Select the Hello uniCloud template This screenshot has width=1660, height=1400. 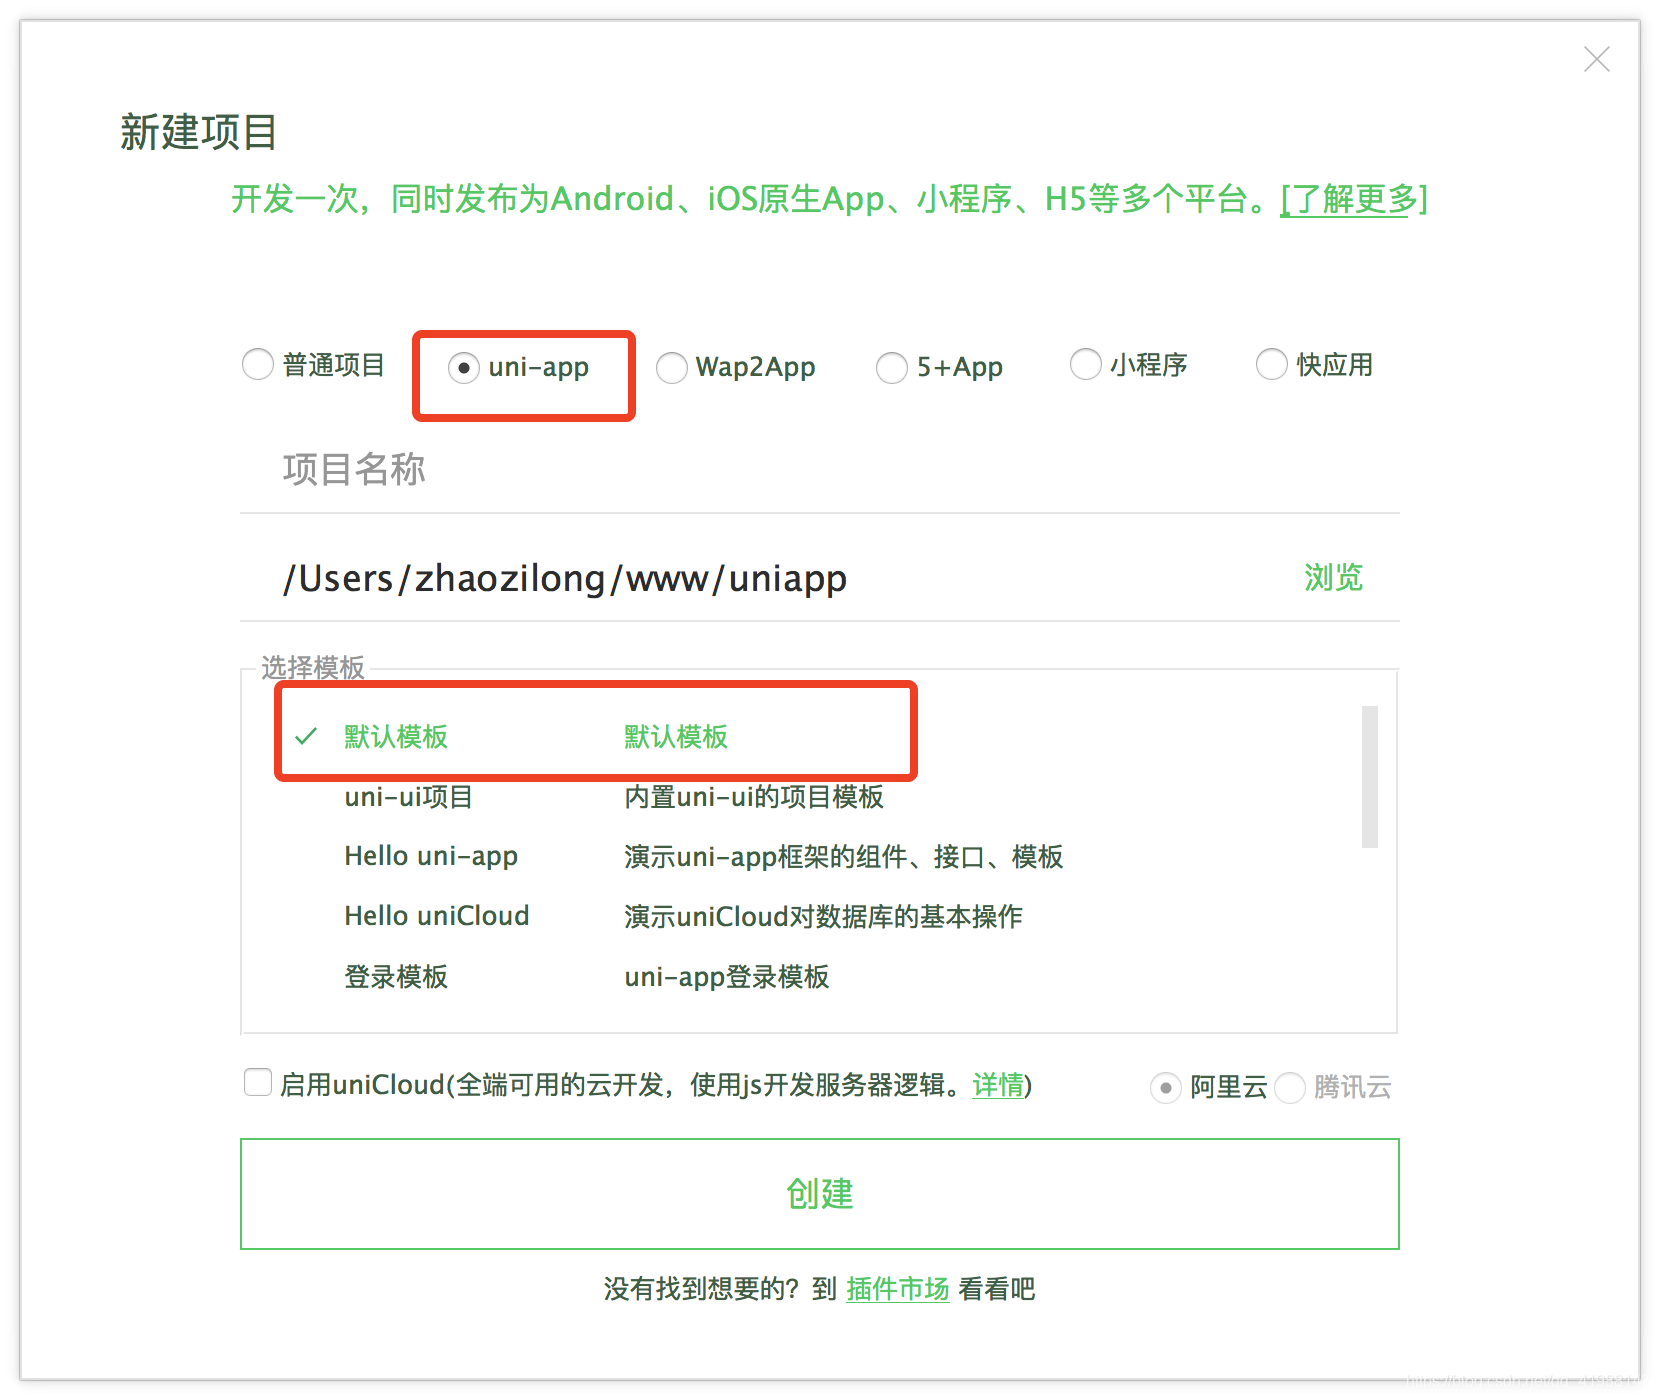click(x=436, y=916)
